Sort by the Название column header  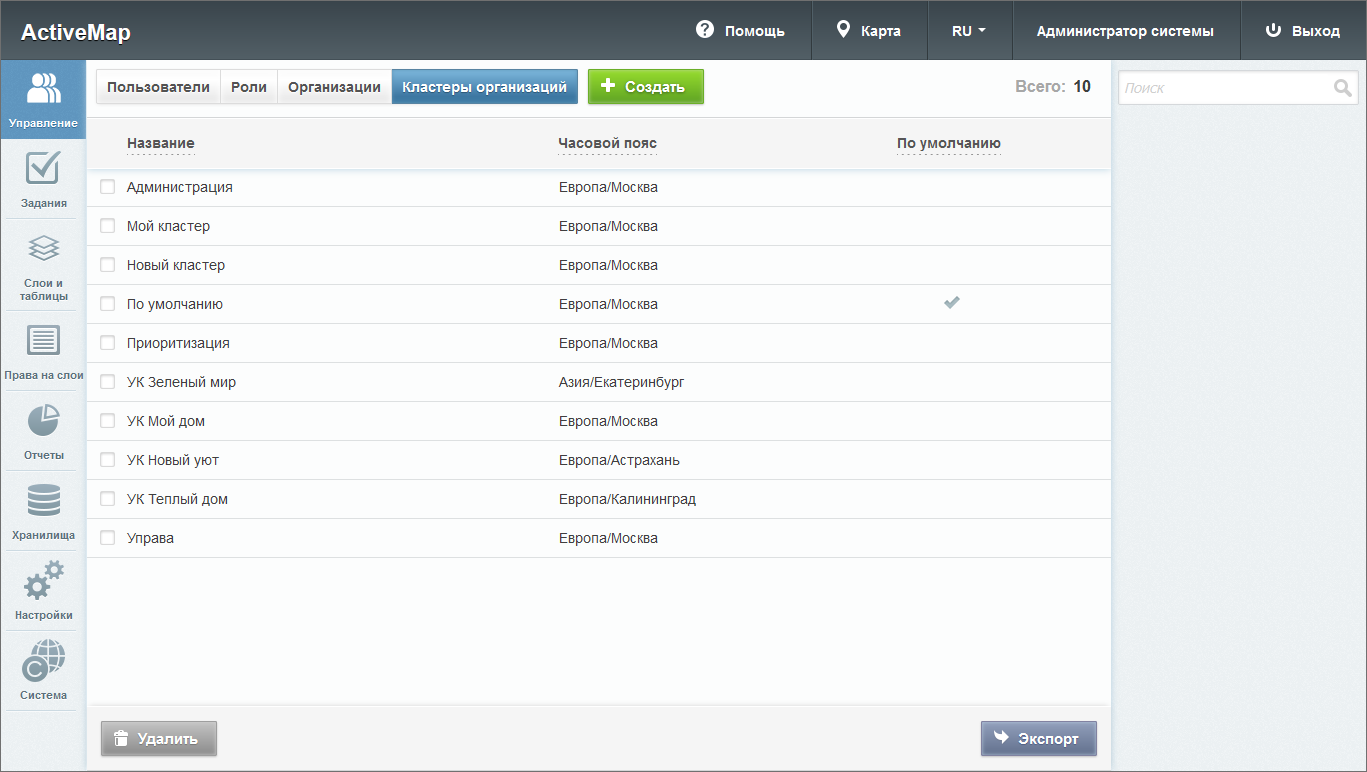coord(160,144)
